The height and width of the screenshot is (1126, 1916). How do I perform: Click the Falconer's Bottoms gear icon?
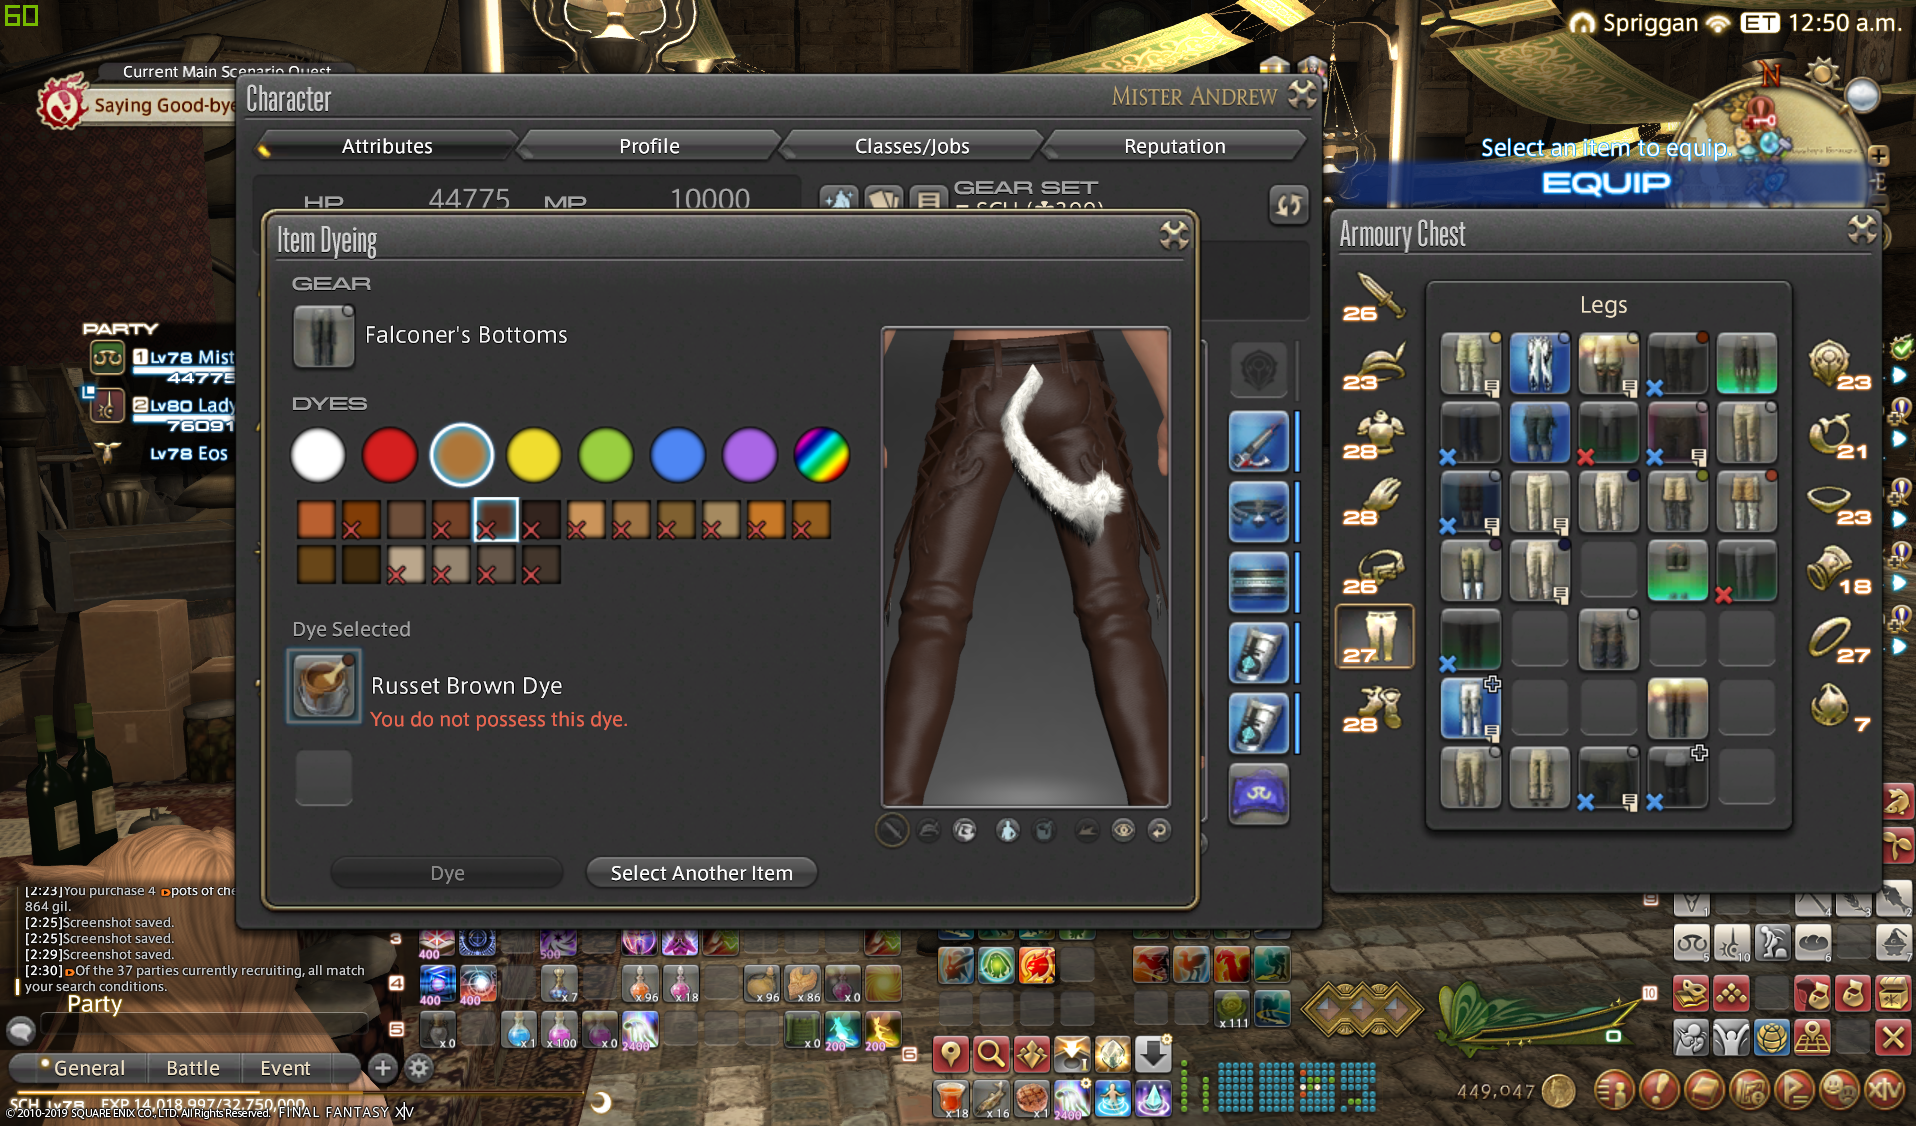(x=323, y=336)
